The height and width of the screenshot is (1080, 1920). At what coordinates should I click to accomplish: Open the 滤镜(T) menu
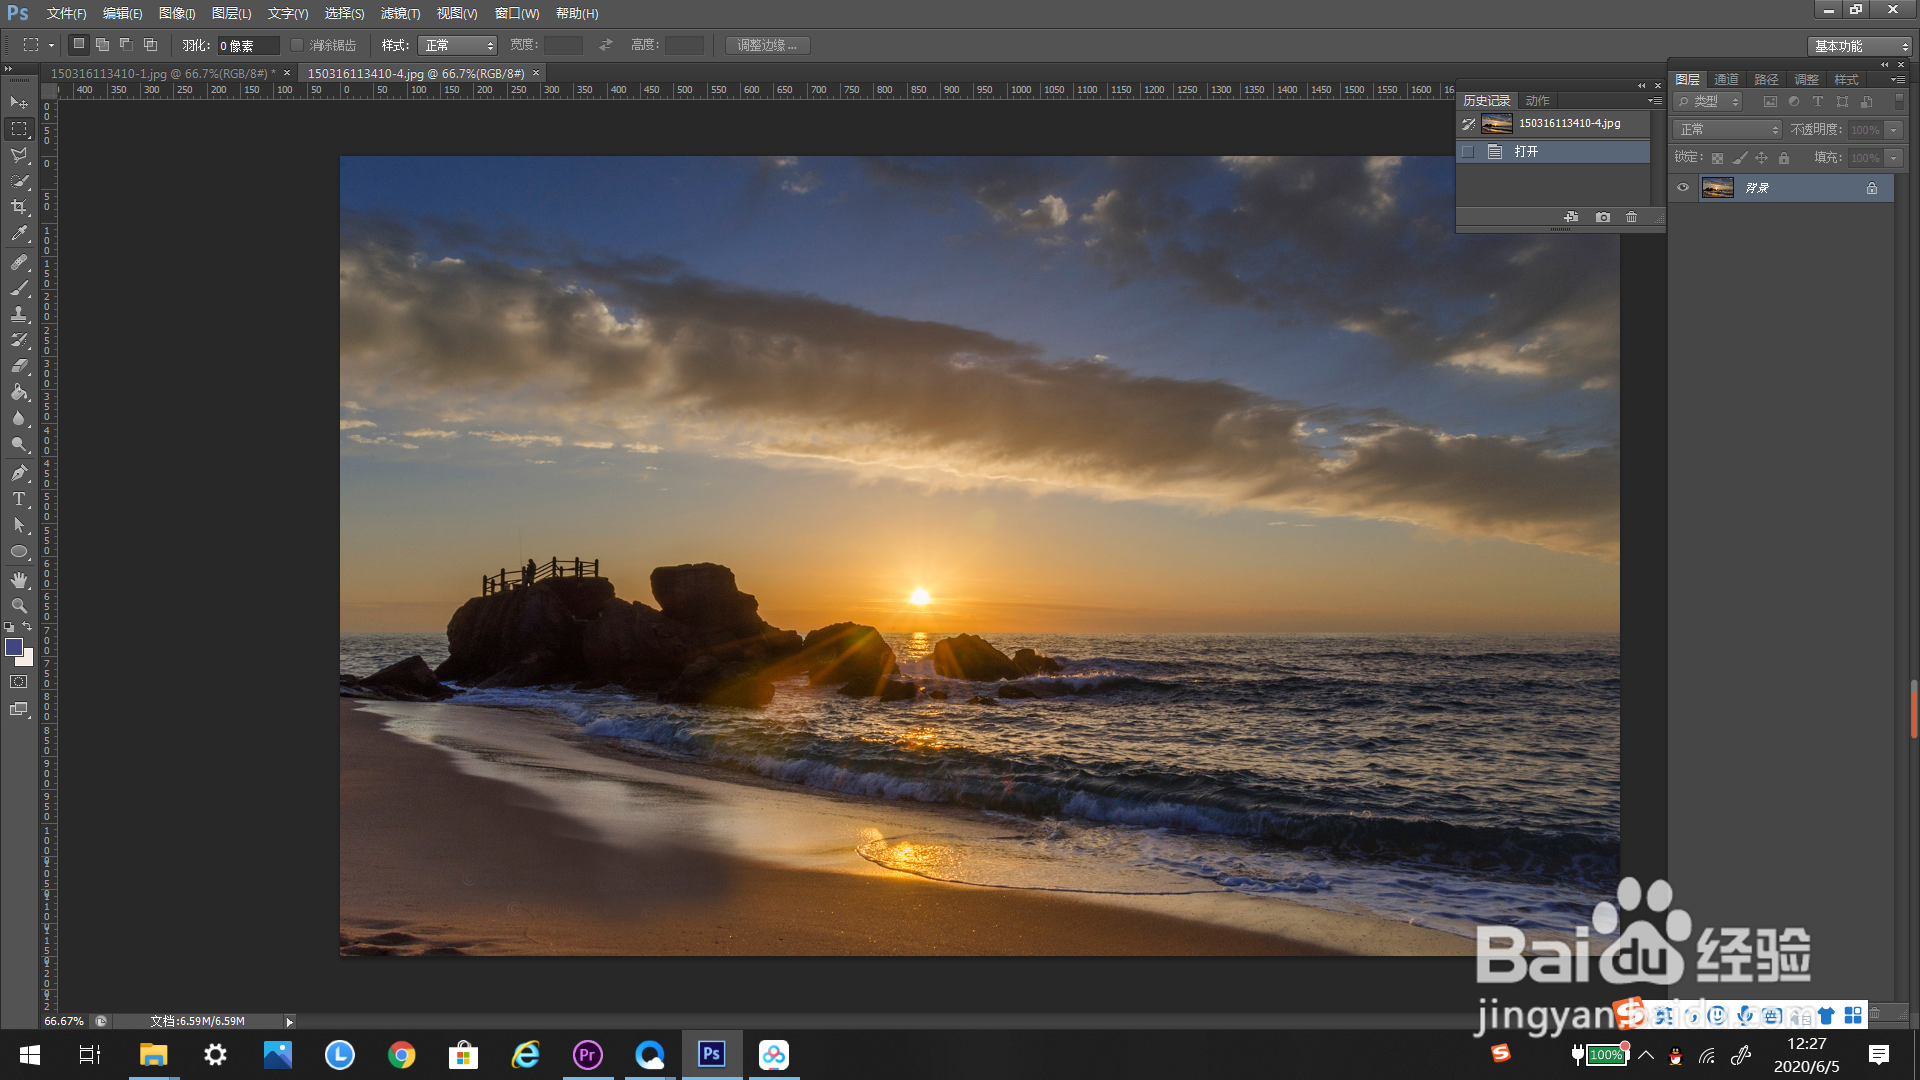point(400,13)
